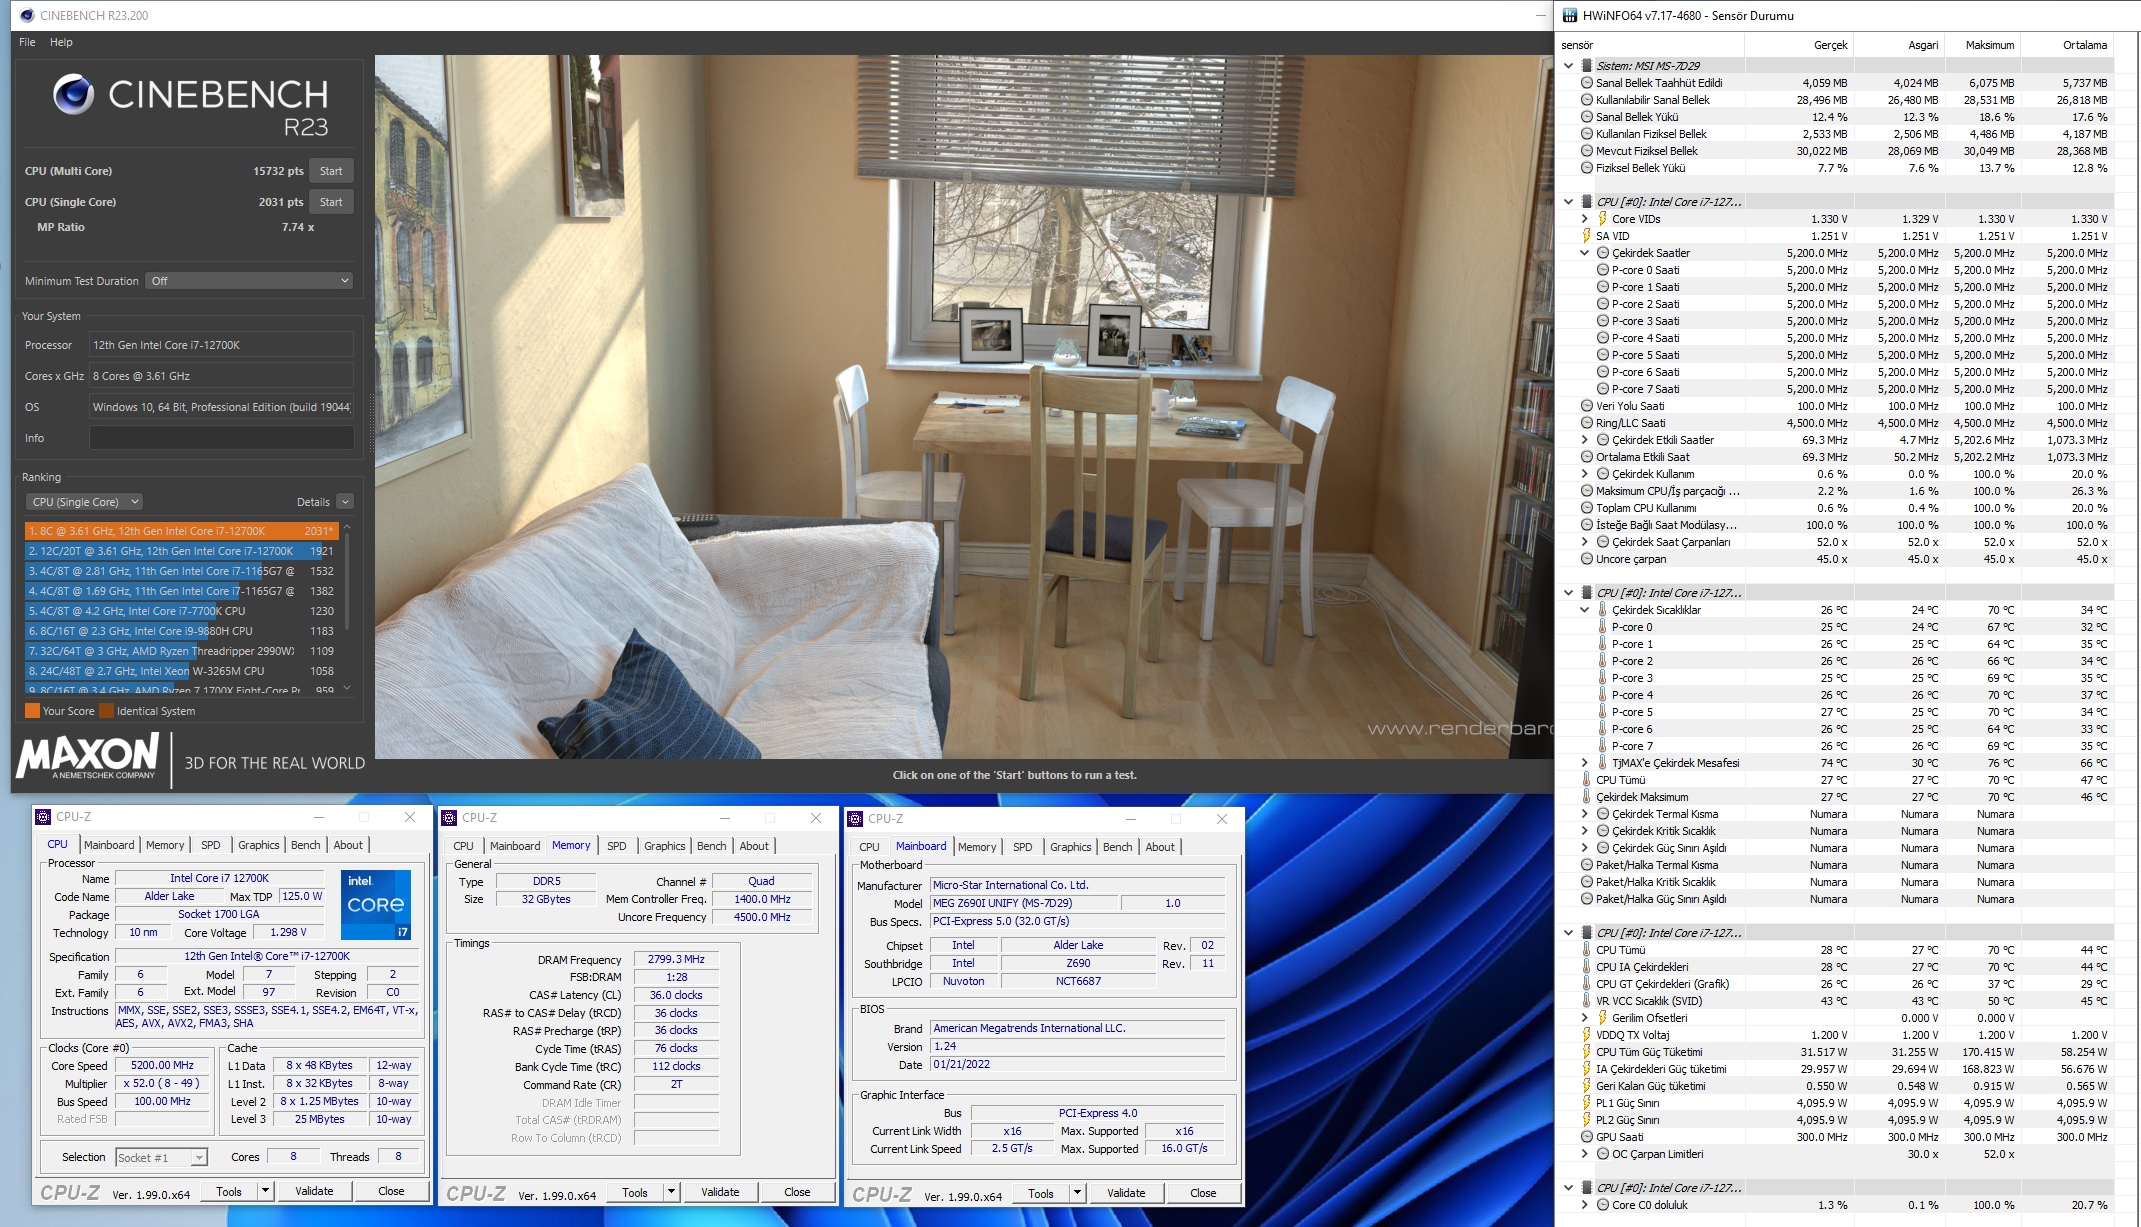Start the CPU (Multi Core) test
This screenshot has height=1227, width=2141.
tap(331, 171)
